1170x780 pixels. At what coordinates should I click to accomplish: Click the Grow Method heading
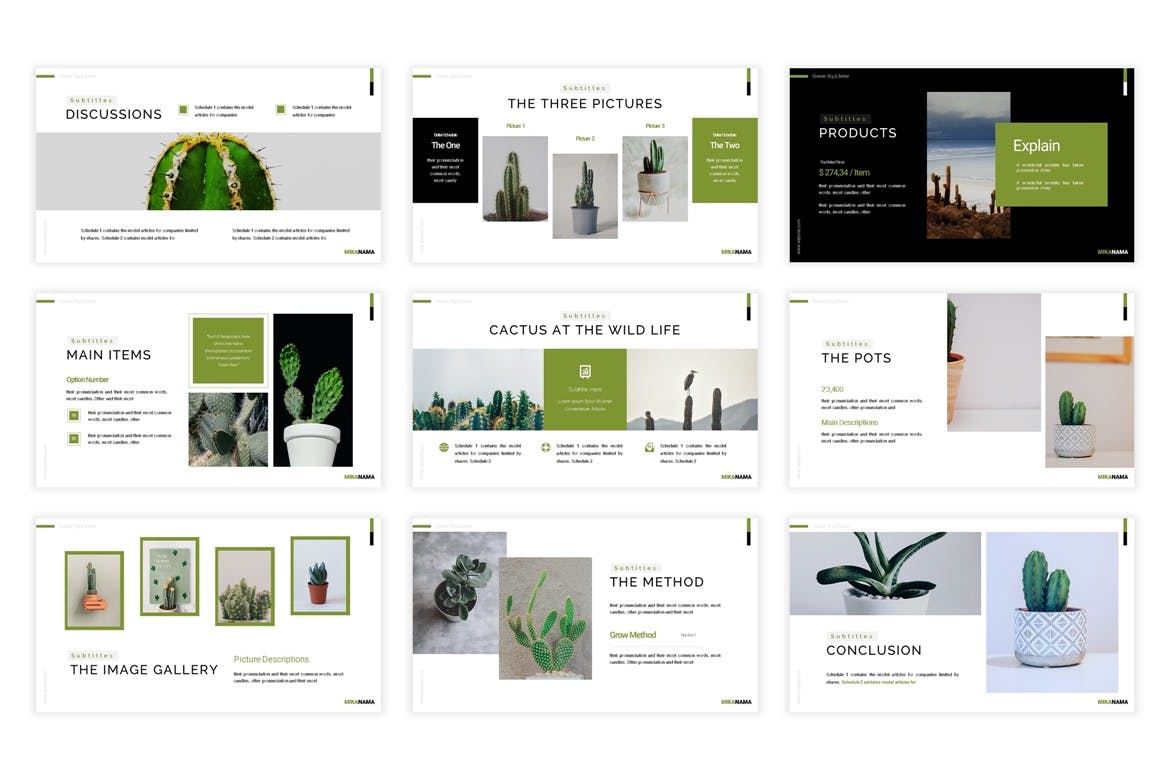(633, 635)
